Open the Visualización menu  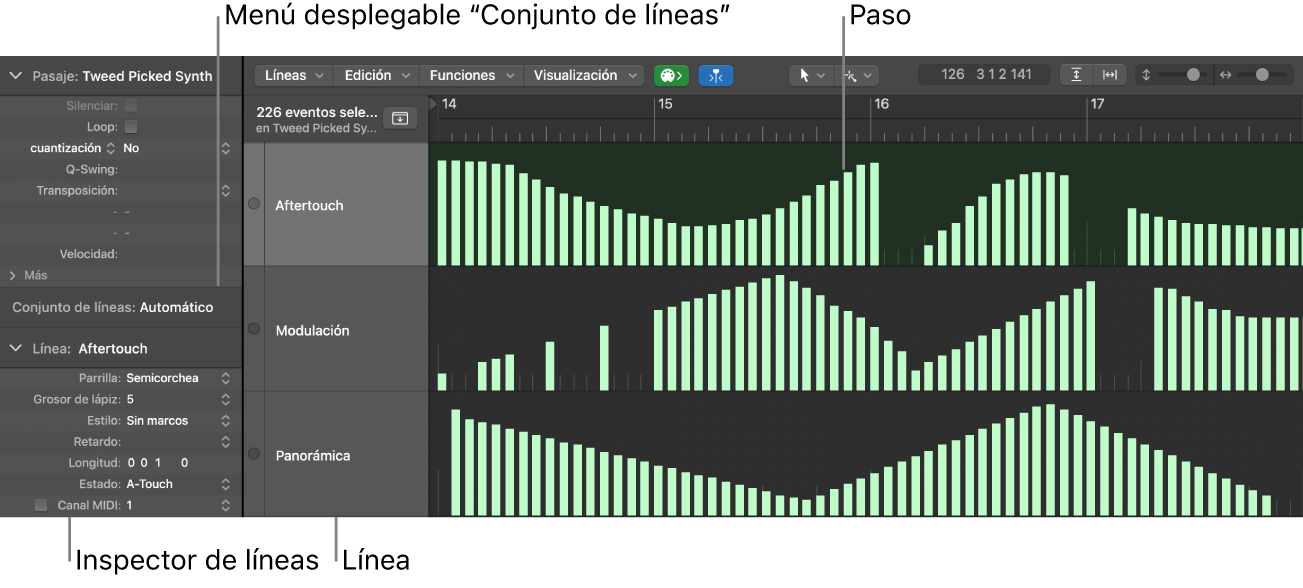(585, 75)
